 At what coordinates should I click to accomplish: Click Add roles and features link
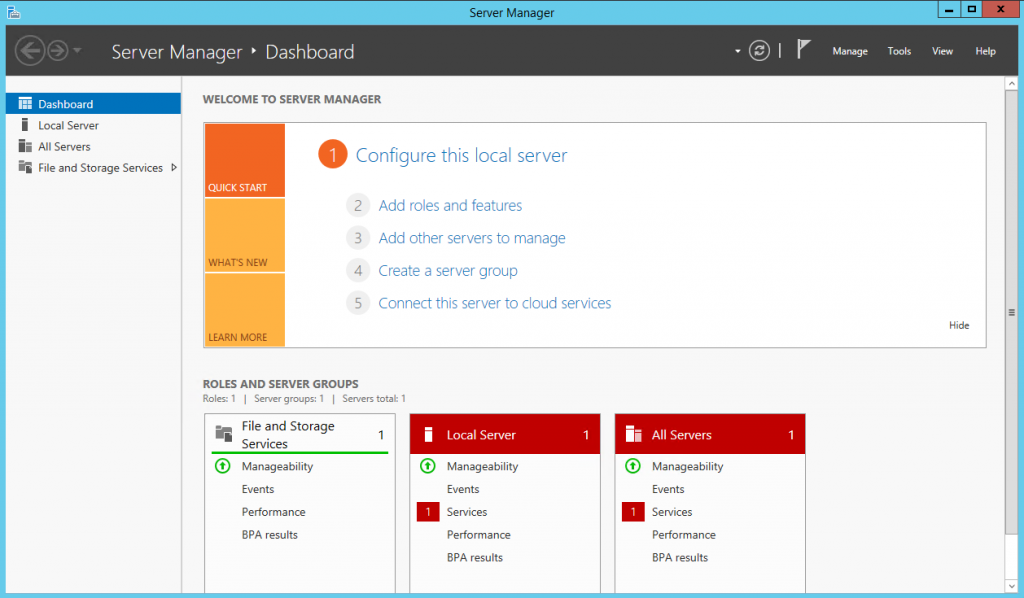(450, 206)
